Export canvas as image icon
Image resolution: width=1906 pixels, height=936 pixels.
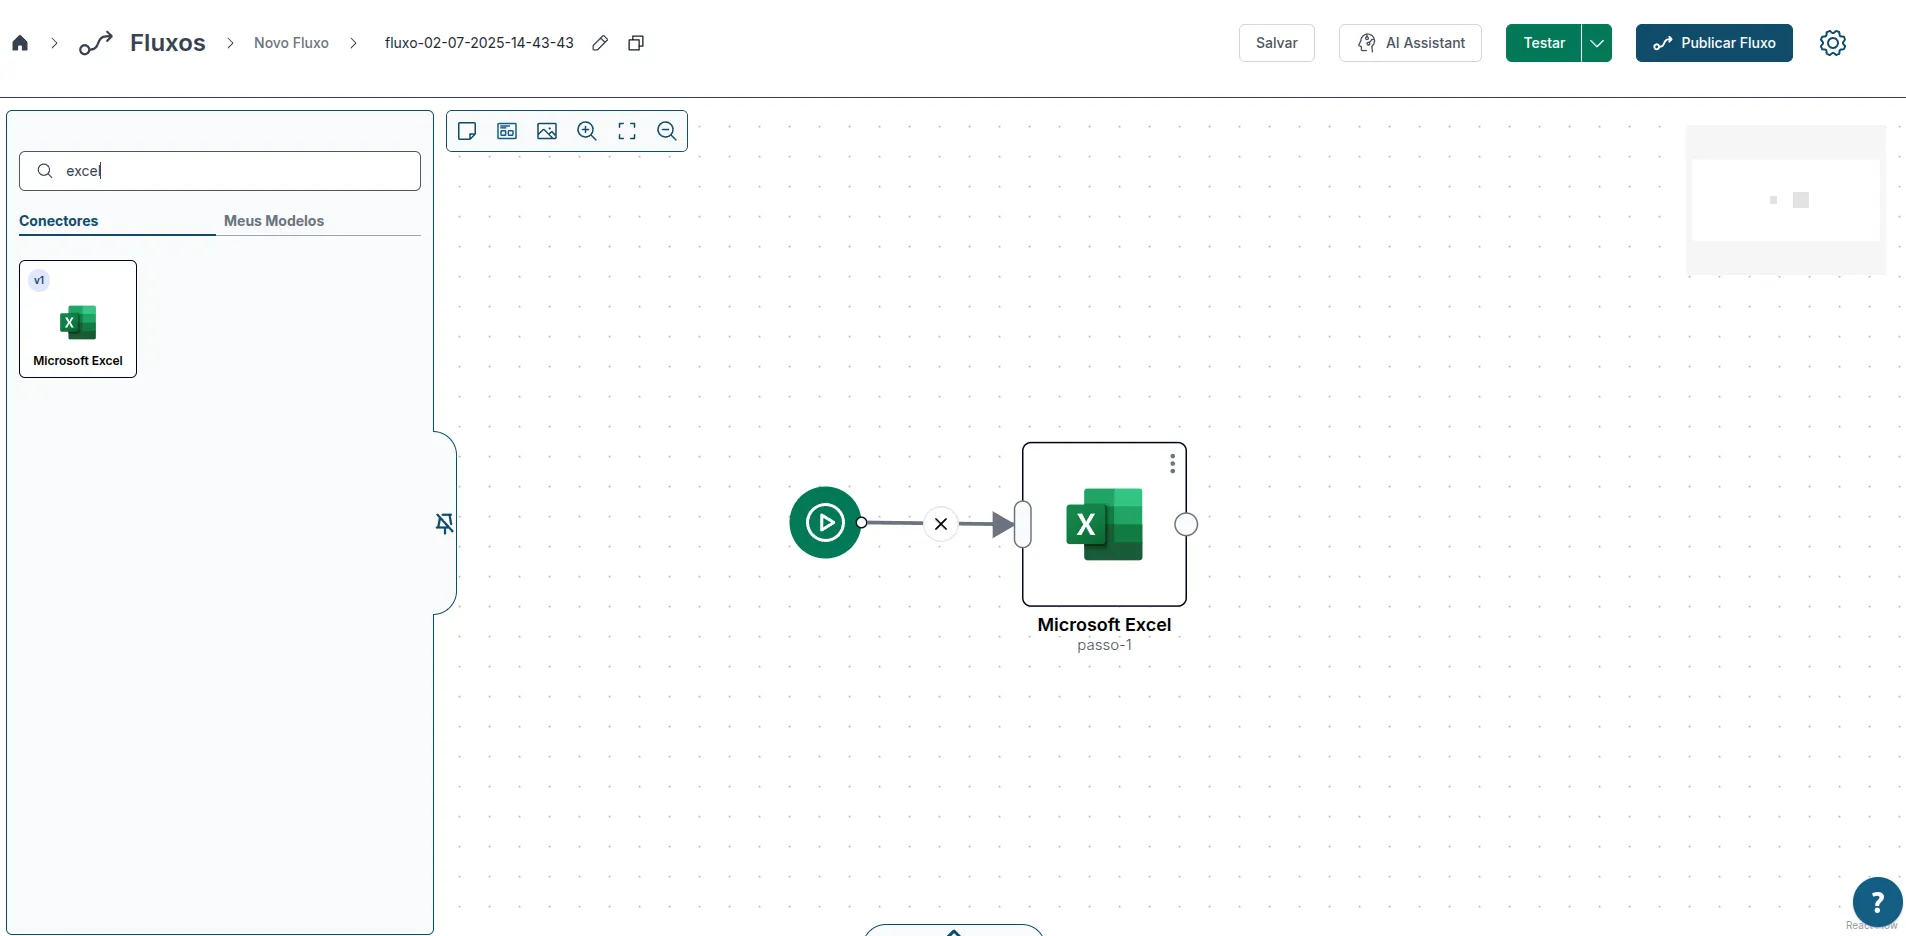tap(547, 131)
